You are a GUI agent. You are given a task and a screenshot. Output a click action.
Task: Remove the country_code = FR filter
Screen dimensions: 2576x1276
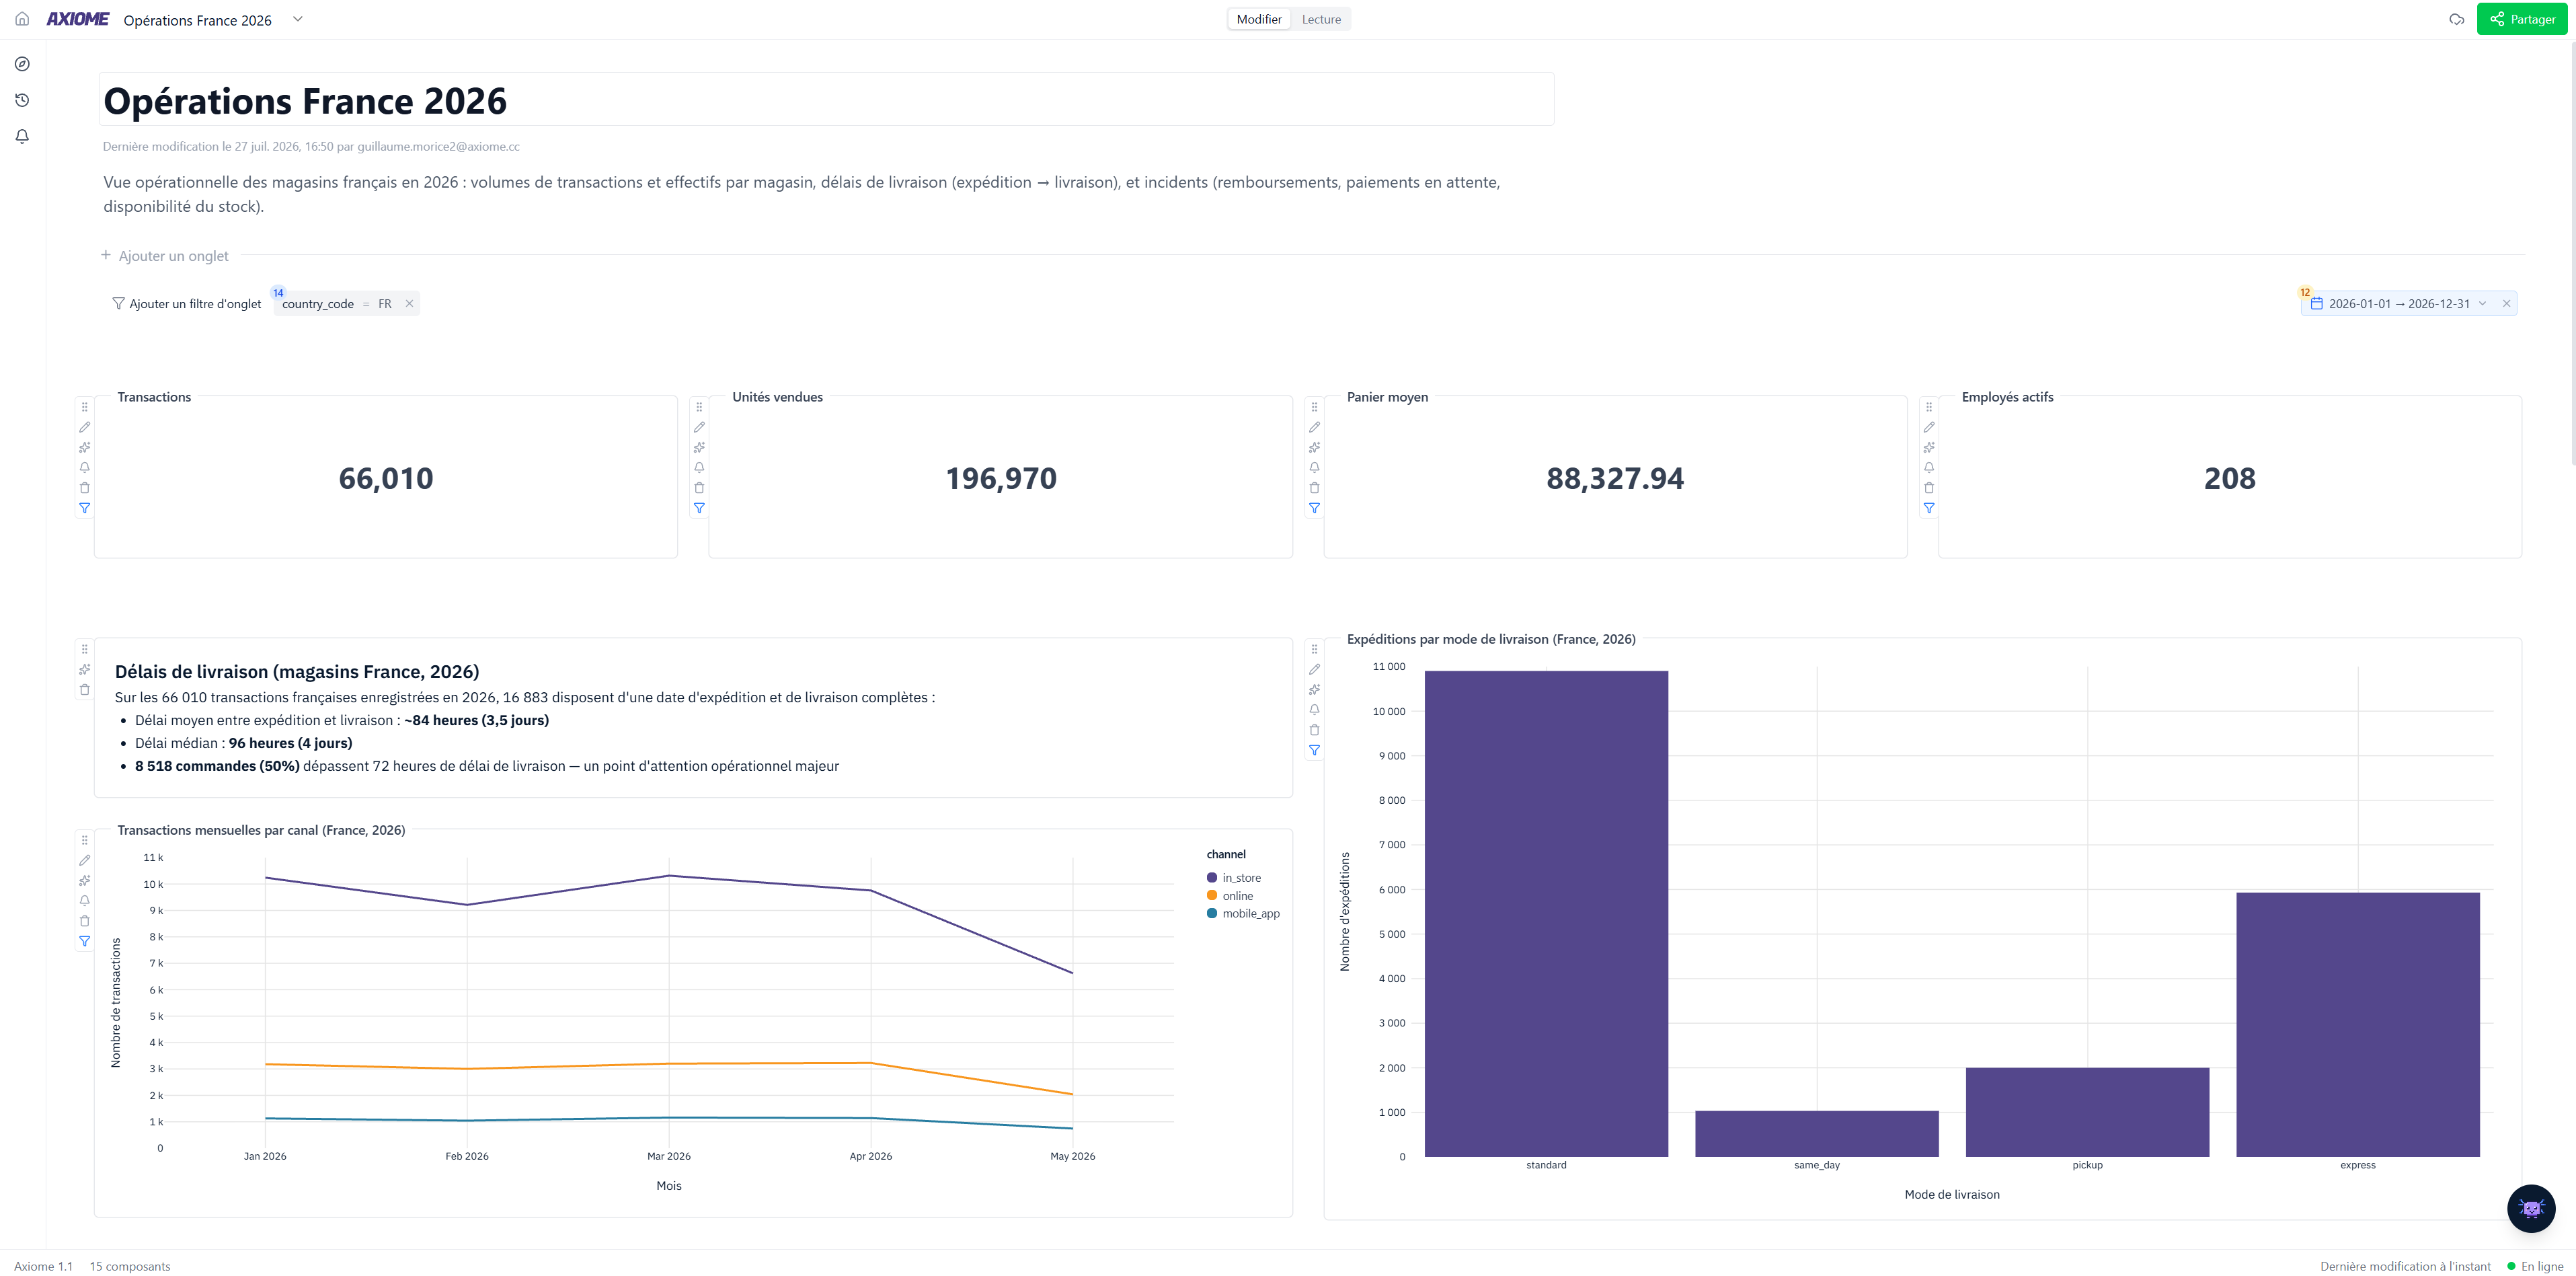coord(409,304)
